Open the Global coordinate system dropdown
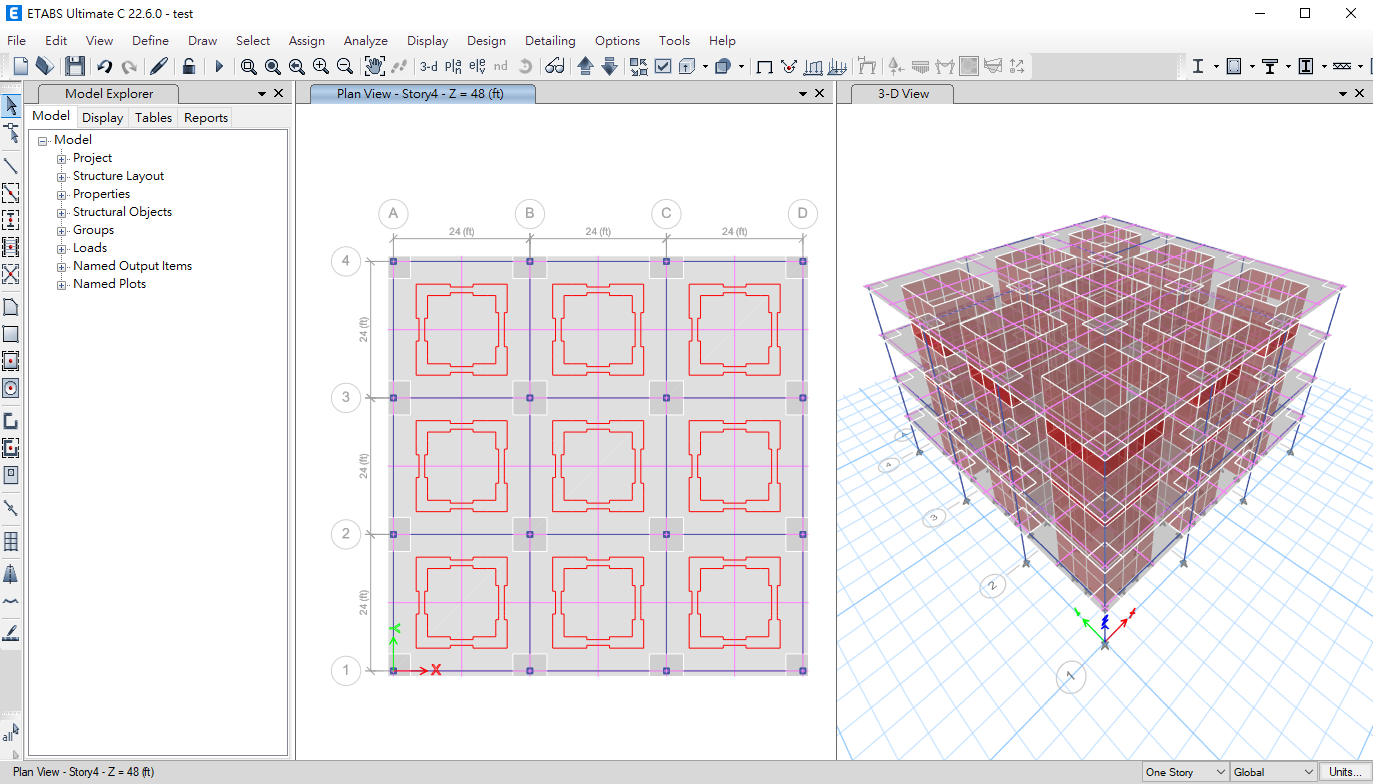Viewport: 1373px width, 784px height. (1273, 772)
